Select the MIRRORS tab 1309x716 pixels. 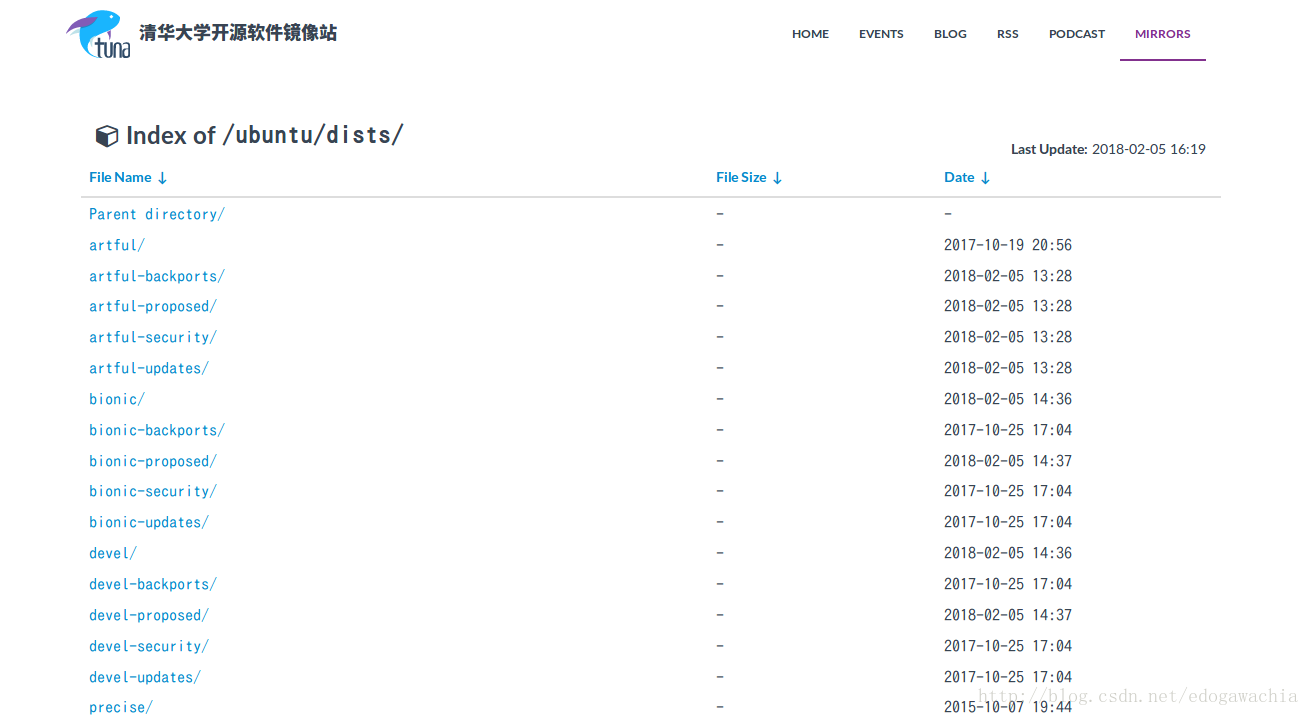[1163, 34]
